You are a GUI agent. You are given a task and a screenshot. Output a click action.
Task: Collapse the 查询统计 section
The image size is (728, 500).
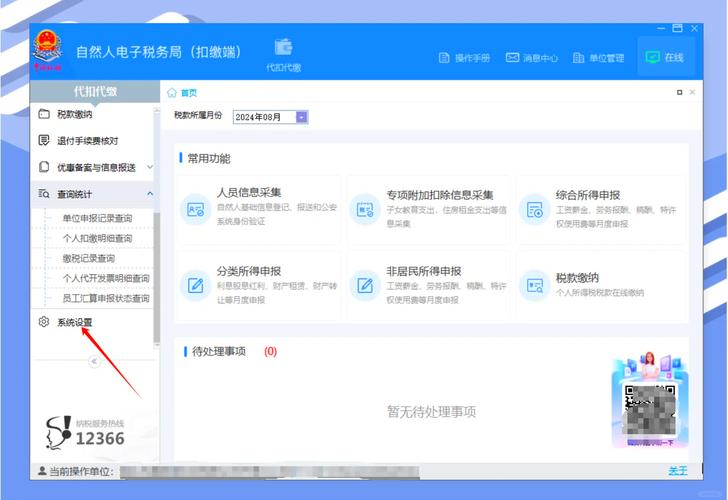(150, 194)
